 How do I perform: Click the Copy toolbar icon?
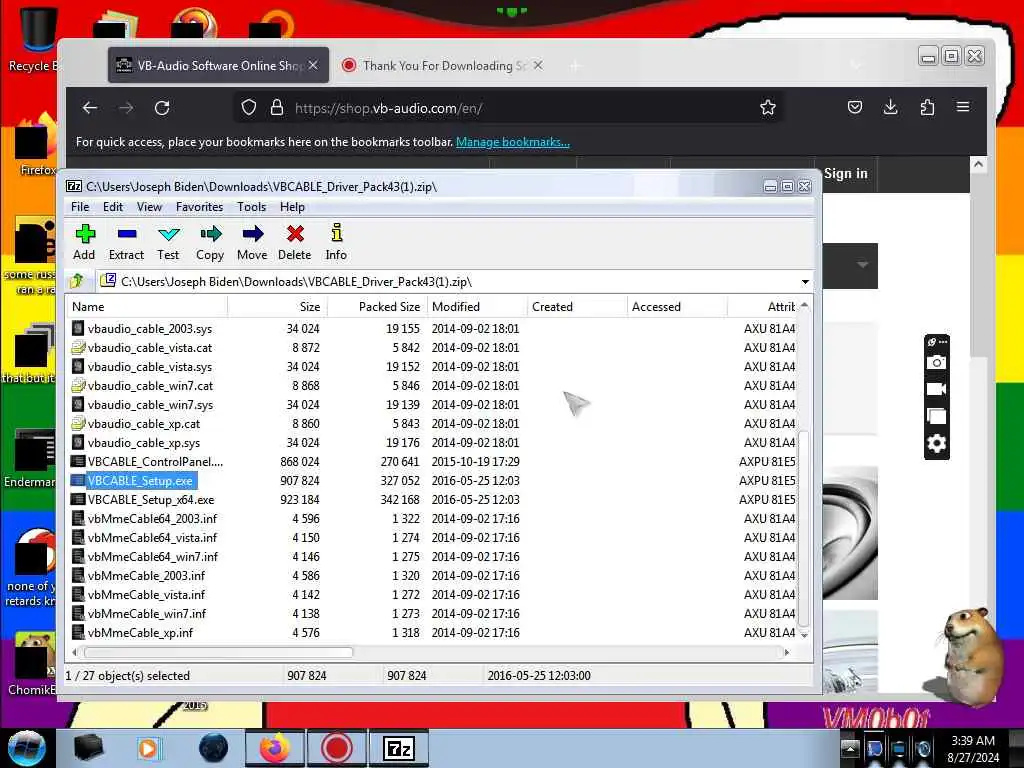tap(210, 242)
